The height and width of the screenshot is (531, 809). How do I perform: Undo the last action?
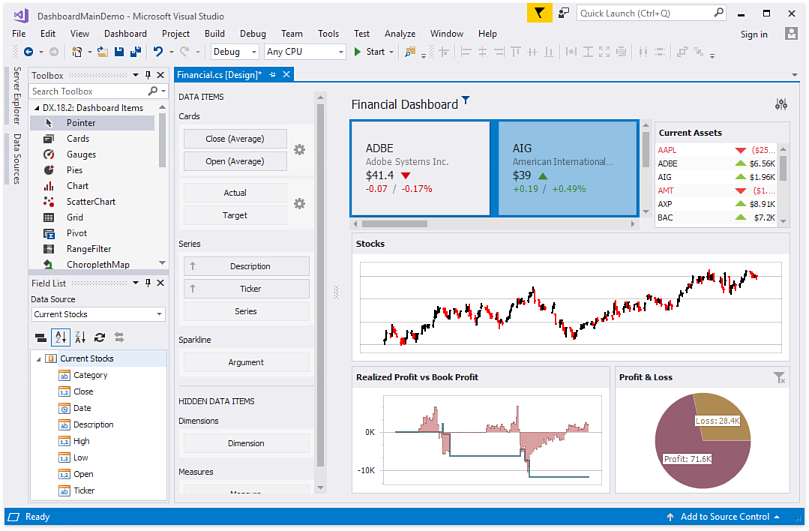(x=158, y=52)
